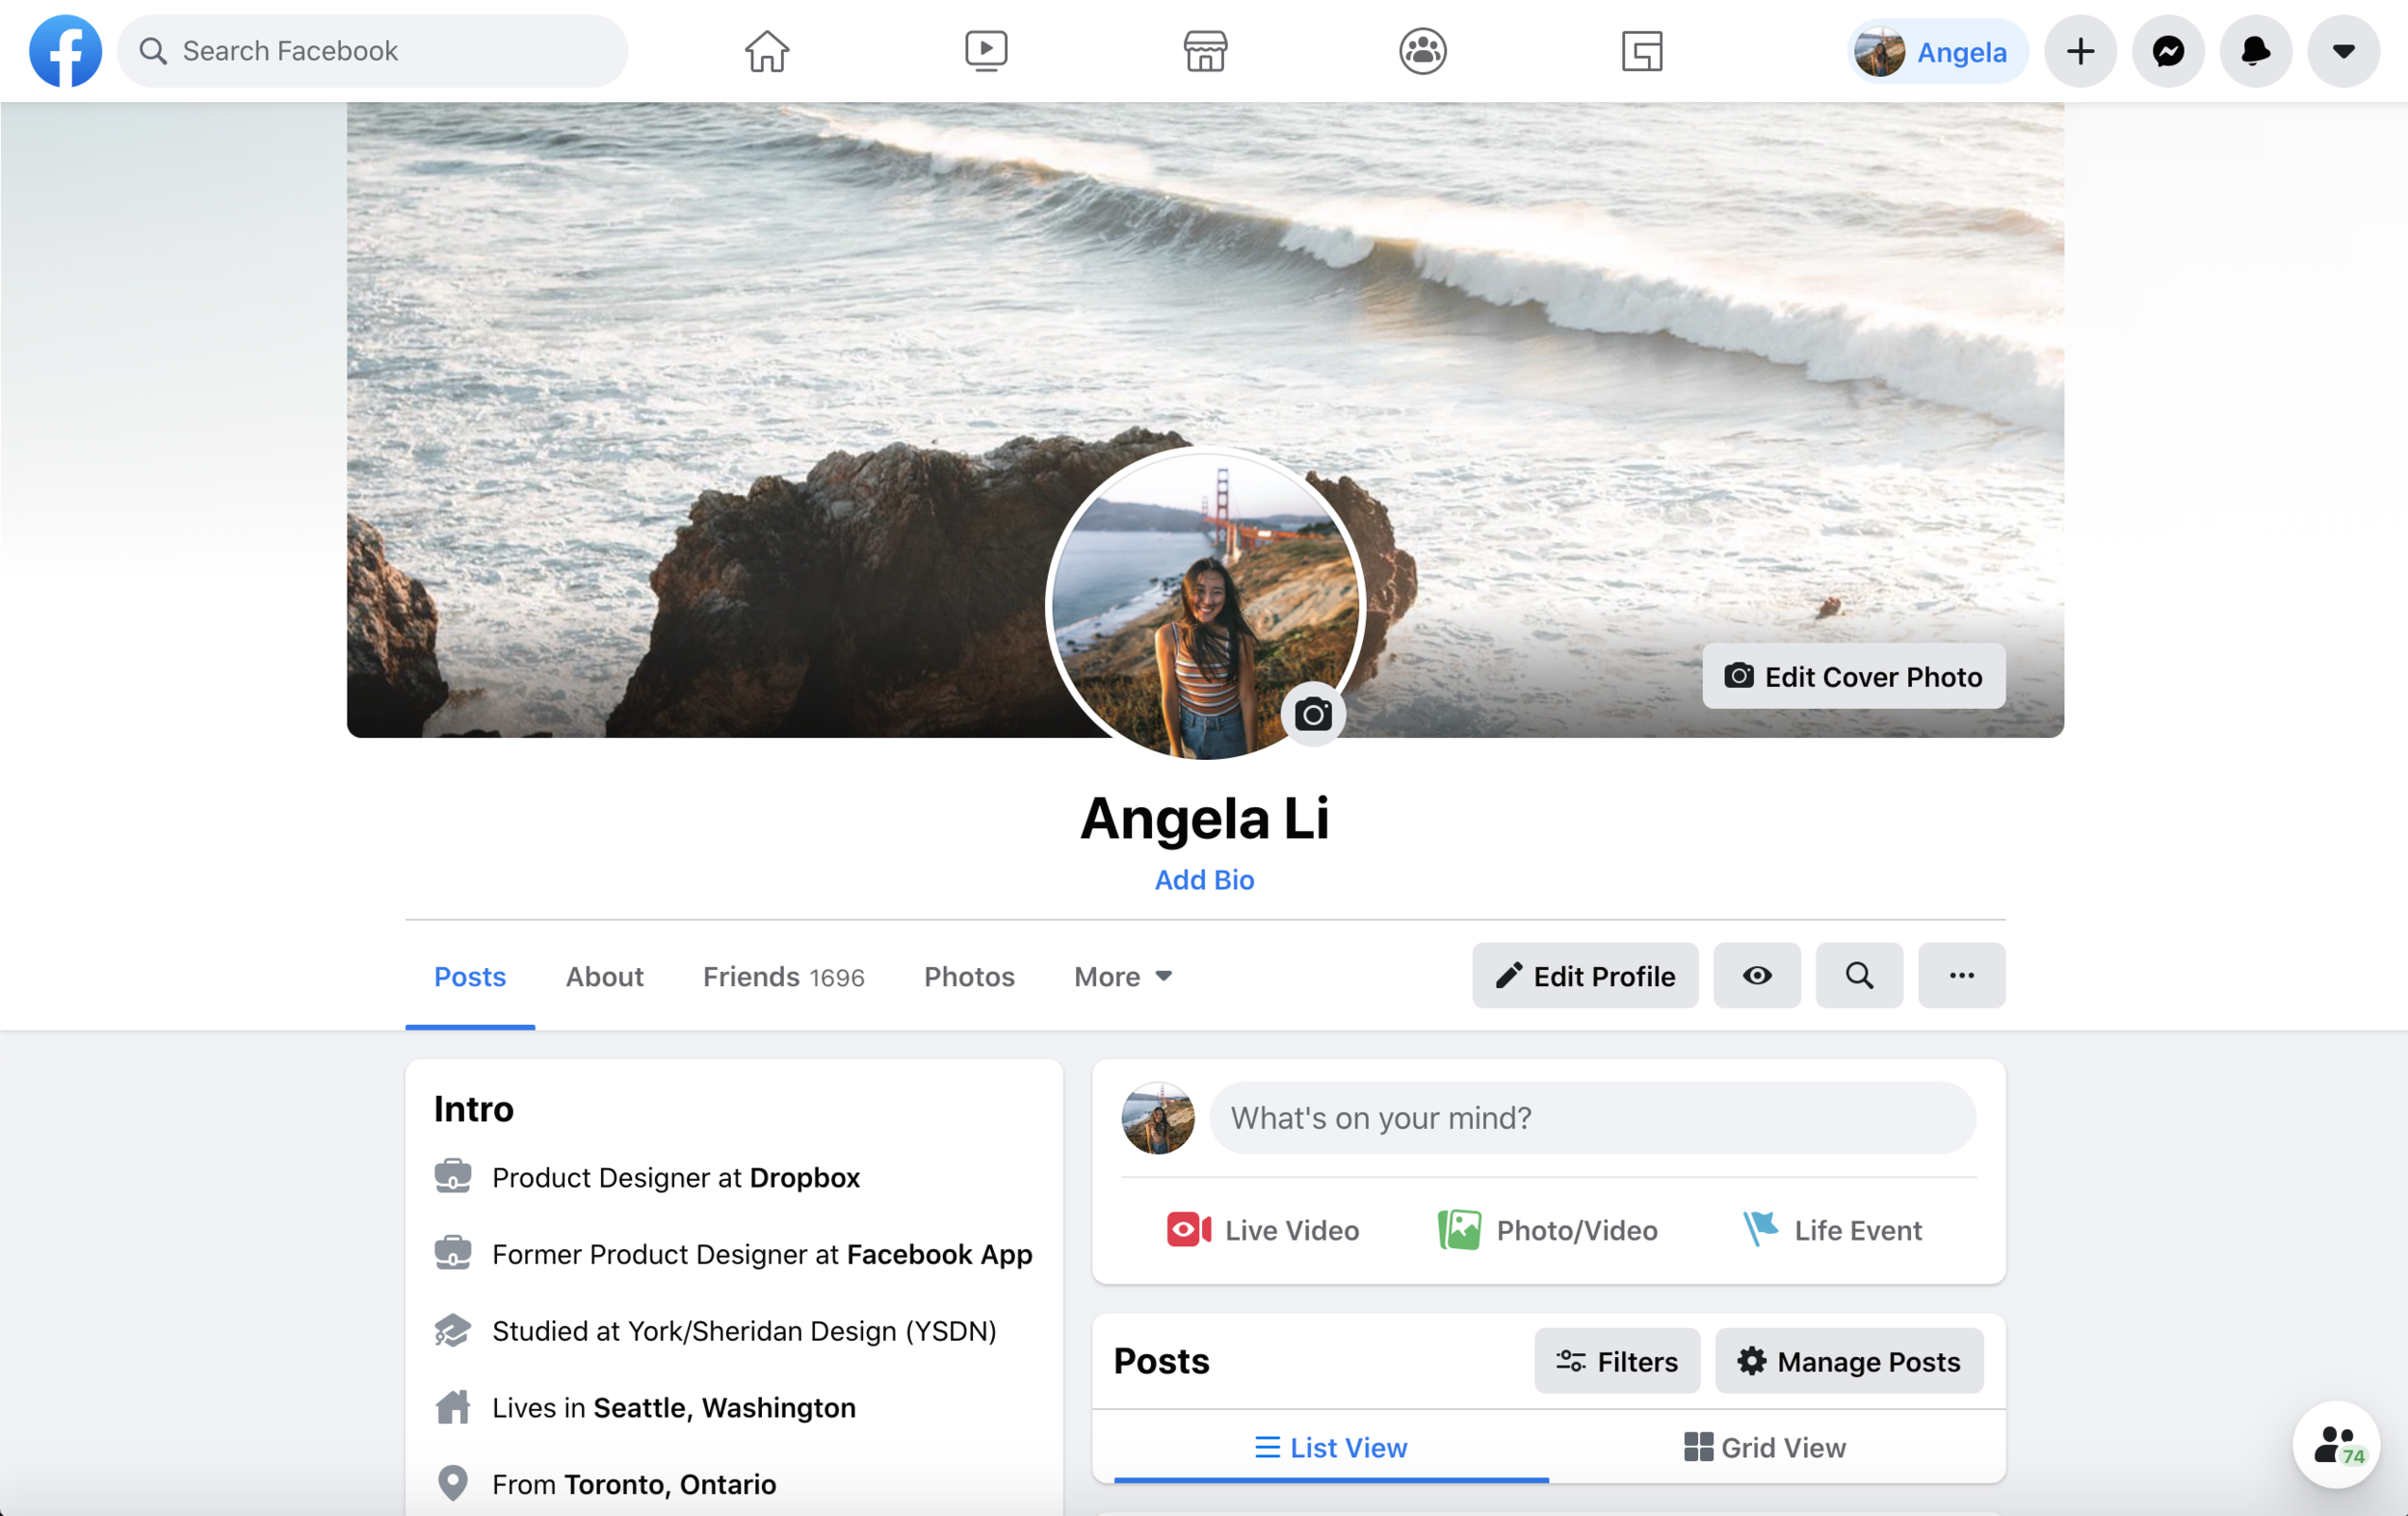Click the profile search magnifier button
Image resolution: width=2408 pixels, height=1516 pixels.
tap(1859, 975)
